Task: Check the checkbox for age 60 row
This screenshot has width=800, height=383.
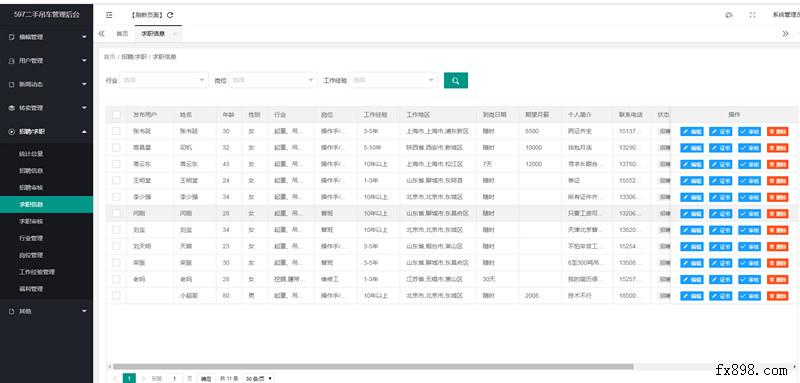Action: pos(116,295)
